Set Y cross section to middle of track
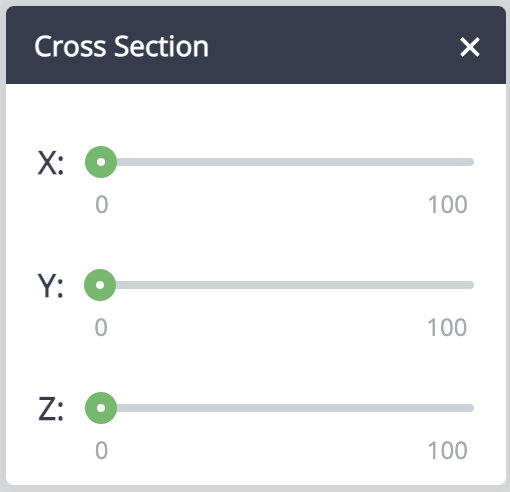This screenshot has width=510, height=492. (287, 285)
